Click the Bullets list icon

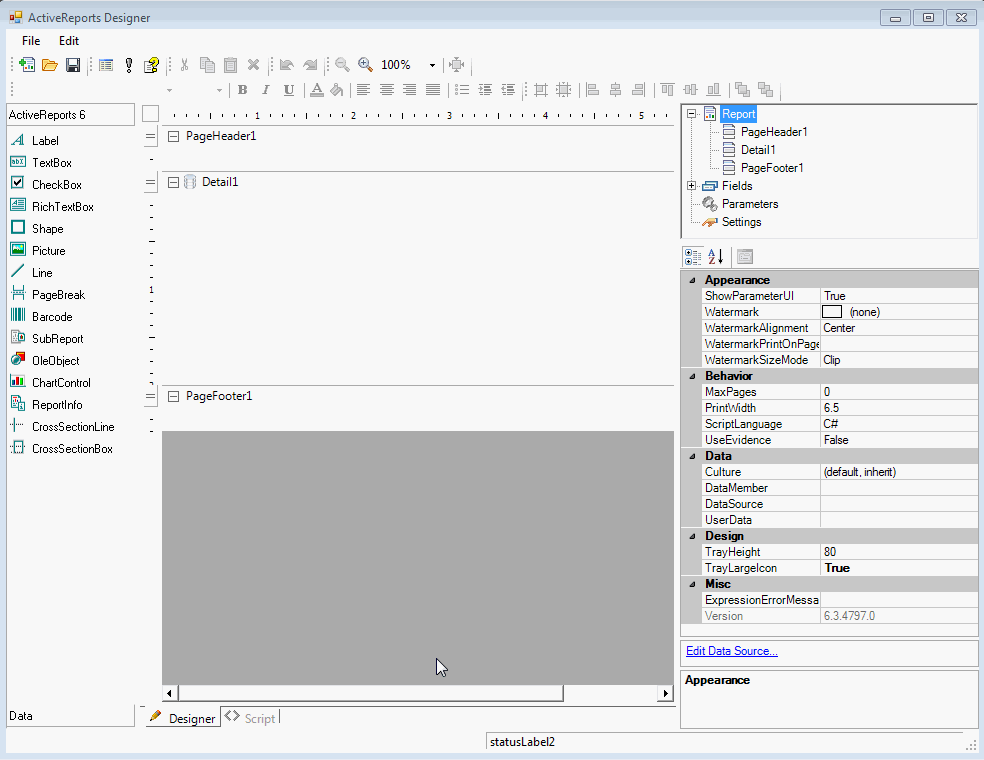[462, 90]
